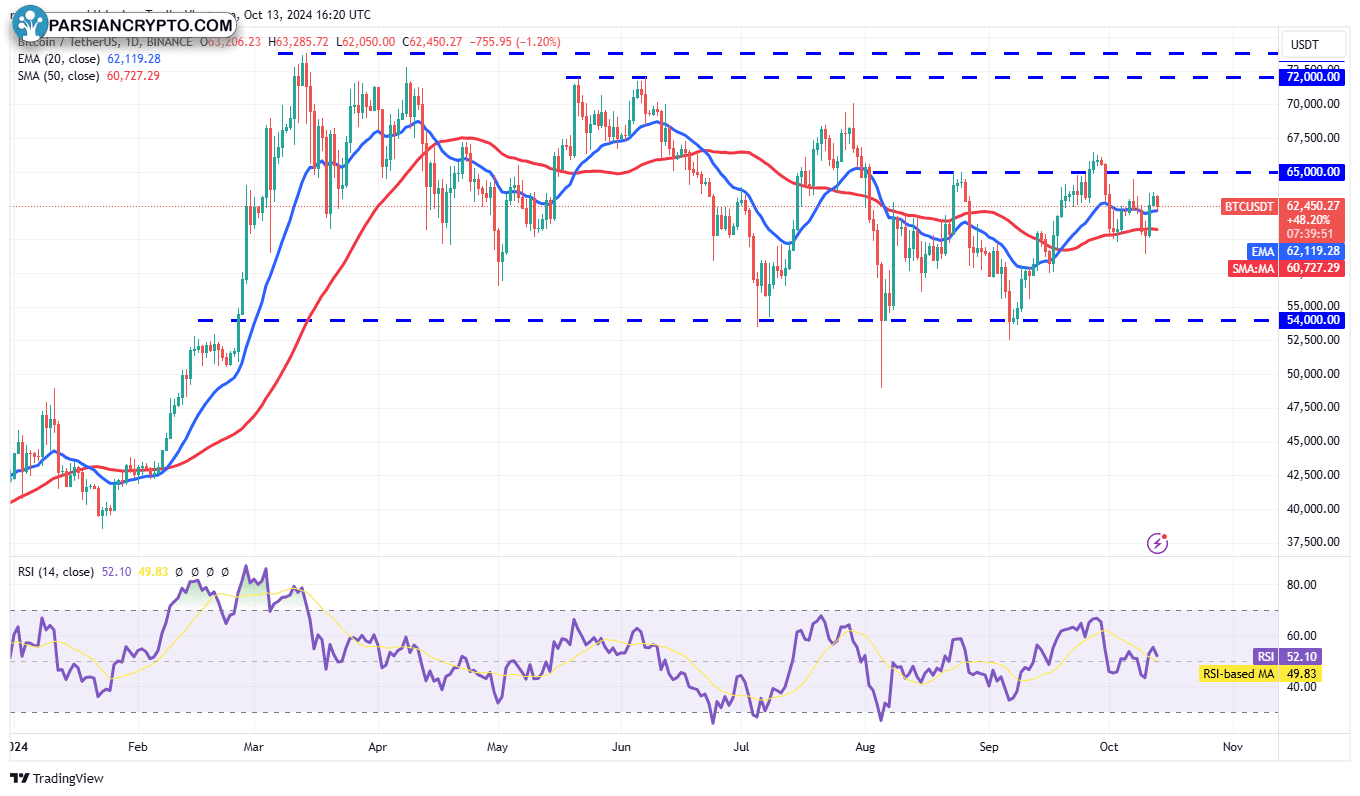Click the change −755.95 (−1.20%) in header

click(514, 42)
